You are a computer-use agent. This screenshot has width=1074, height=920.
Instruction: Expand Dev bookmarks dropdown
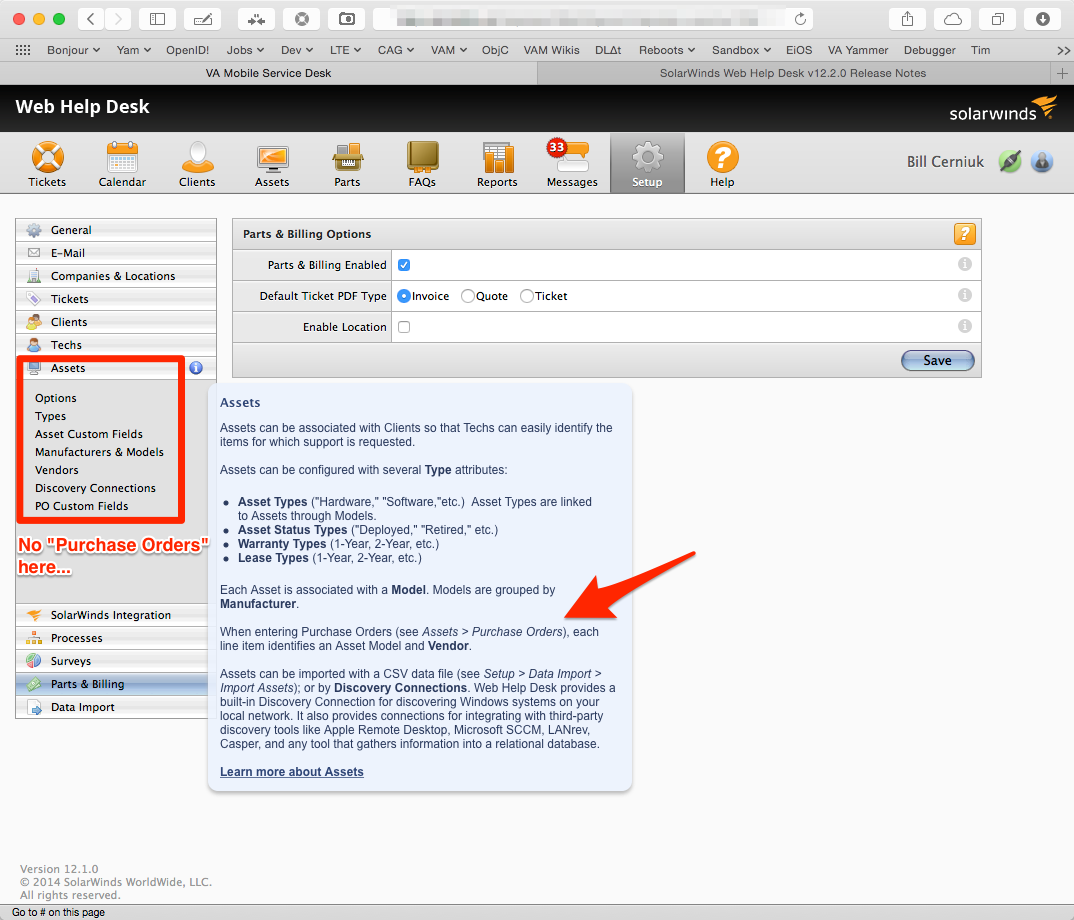click(297, 50)
